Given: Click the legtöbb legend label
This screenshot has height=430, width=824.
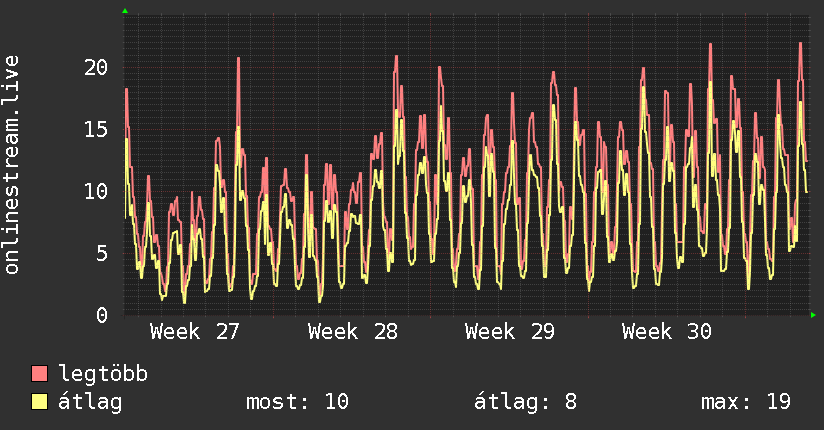Looking at the screenshot, I should [x=103, y=374].
